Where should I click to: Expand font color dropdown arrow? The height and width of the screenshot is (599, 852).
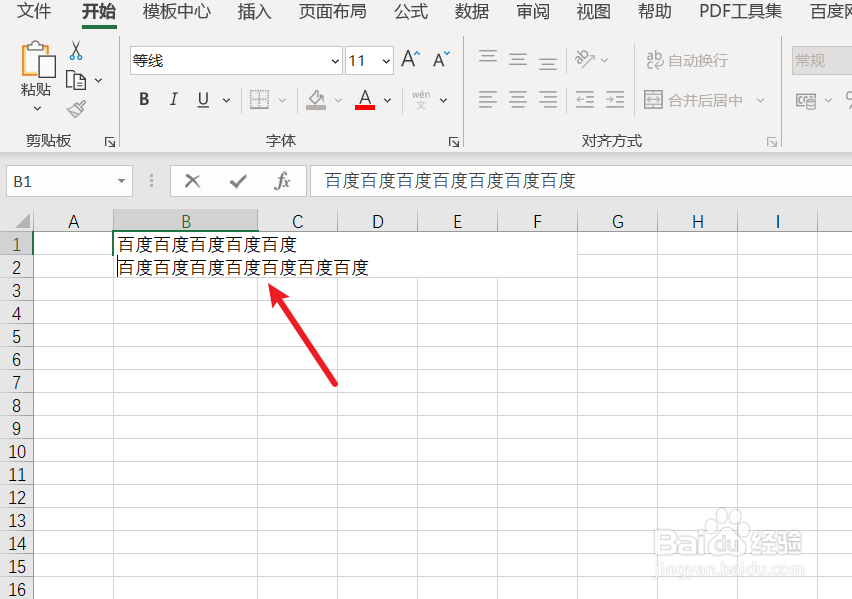(387, 100)
